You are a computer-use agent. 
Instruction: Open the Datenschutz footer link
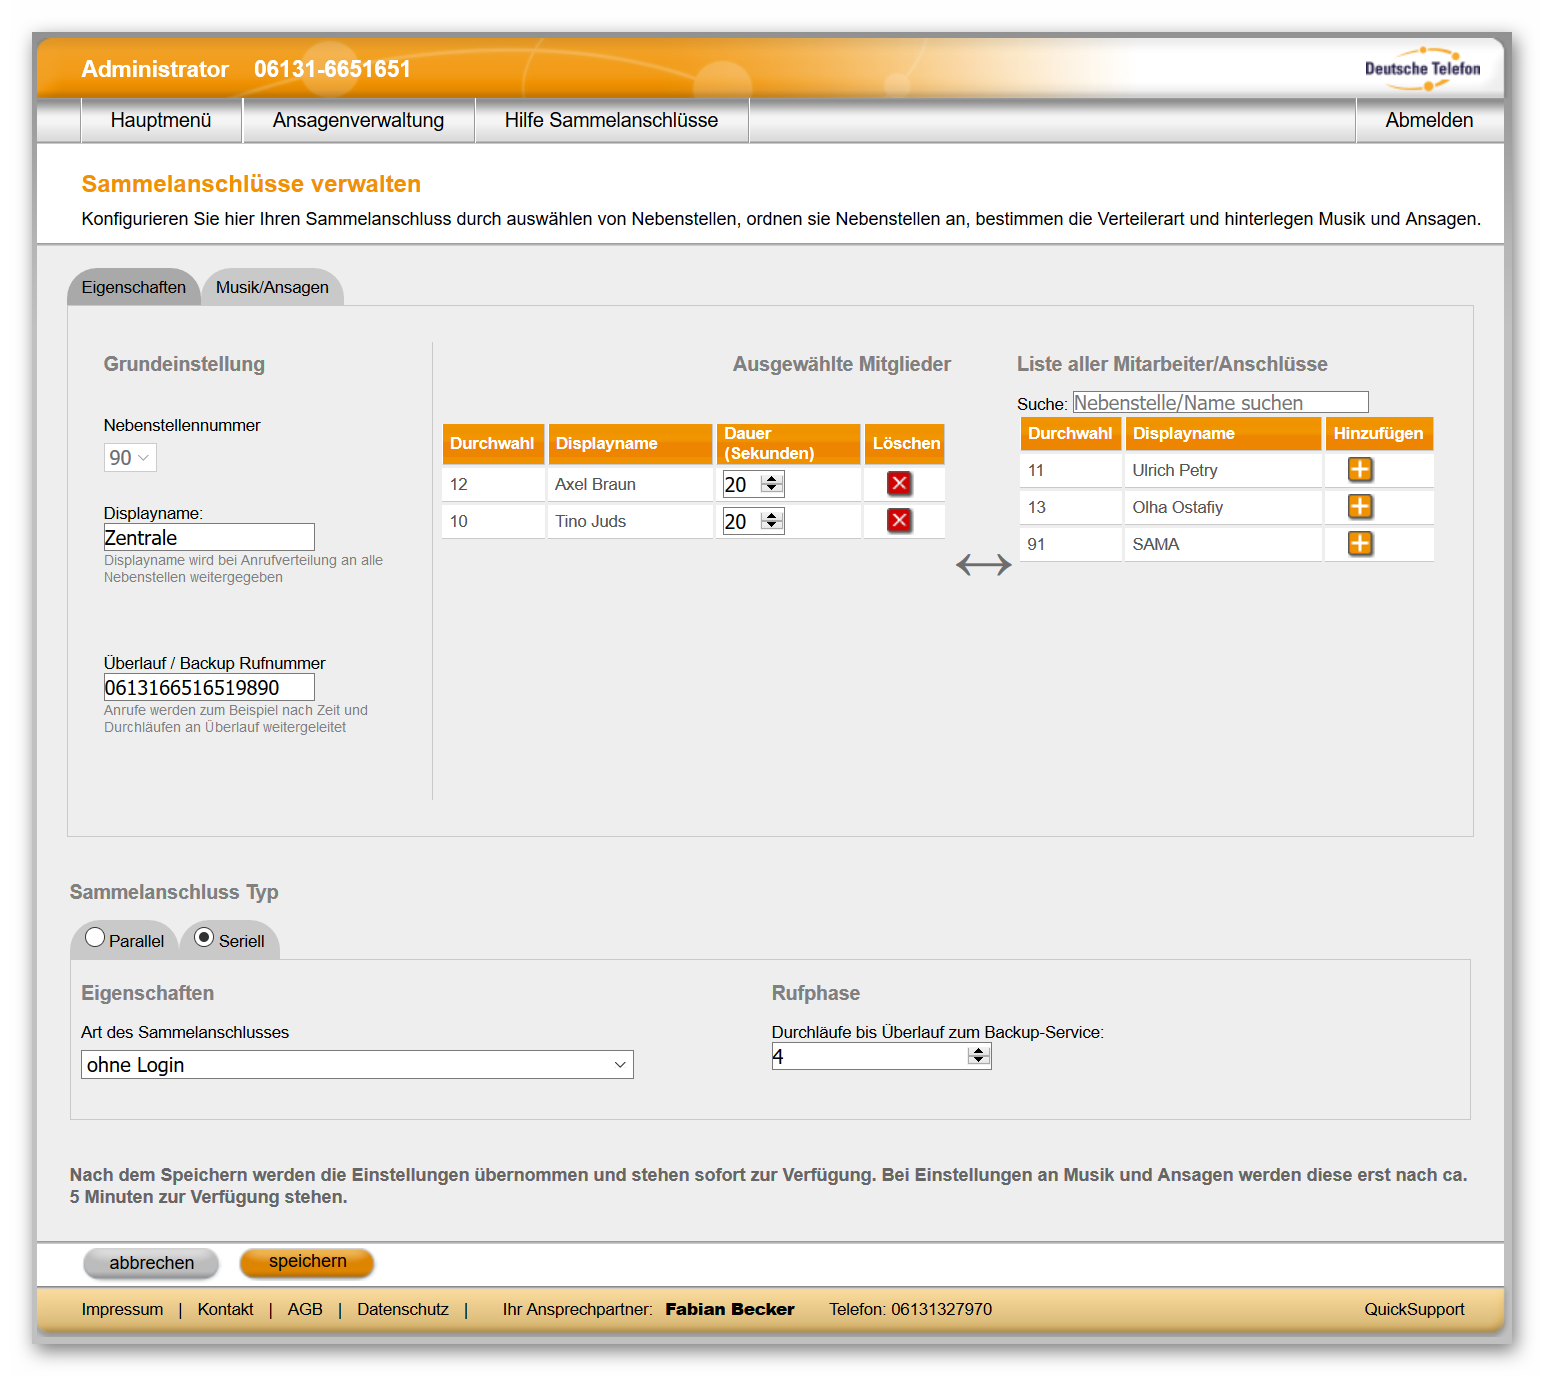(403, 1309)
